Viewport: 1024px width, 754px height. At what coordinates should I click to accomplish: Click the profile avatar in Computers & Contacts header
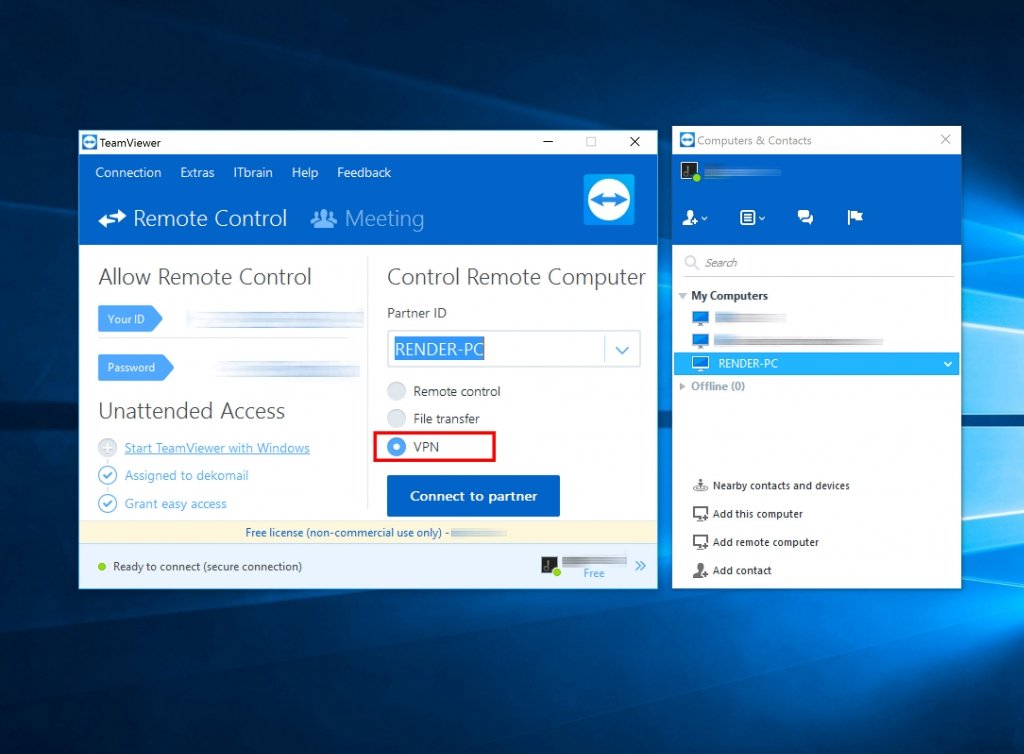(x=690, y=171)
